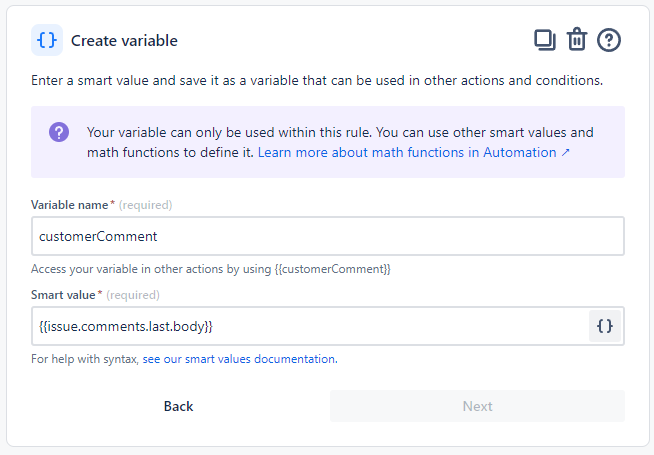Open the smart values documentation link
The width and height of the screenshot is (654, 455).
coord(238,359)
